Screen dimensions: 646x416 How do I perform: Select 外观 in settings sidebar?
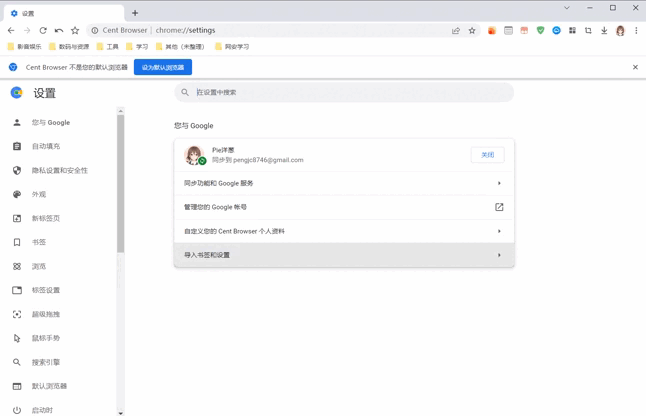[x=39, y=194]
